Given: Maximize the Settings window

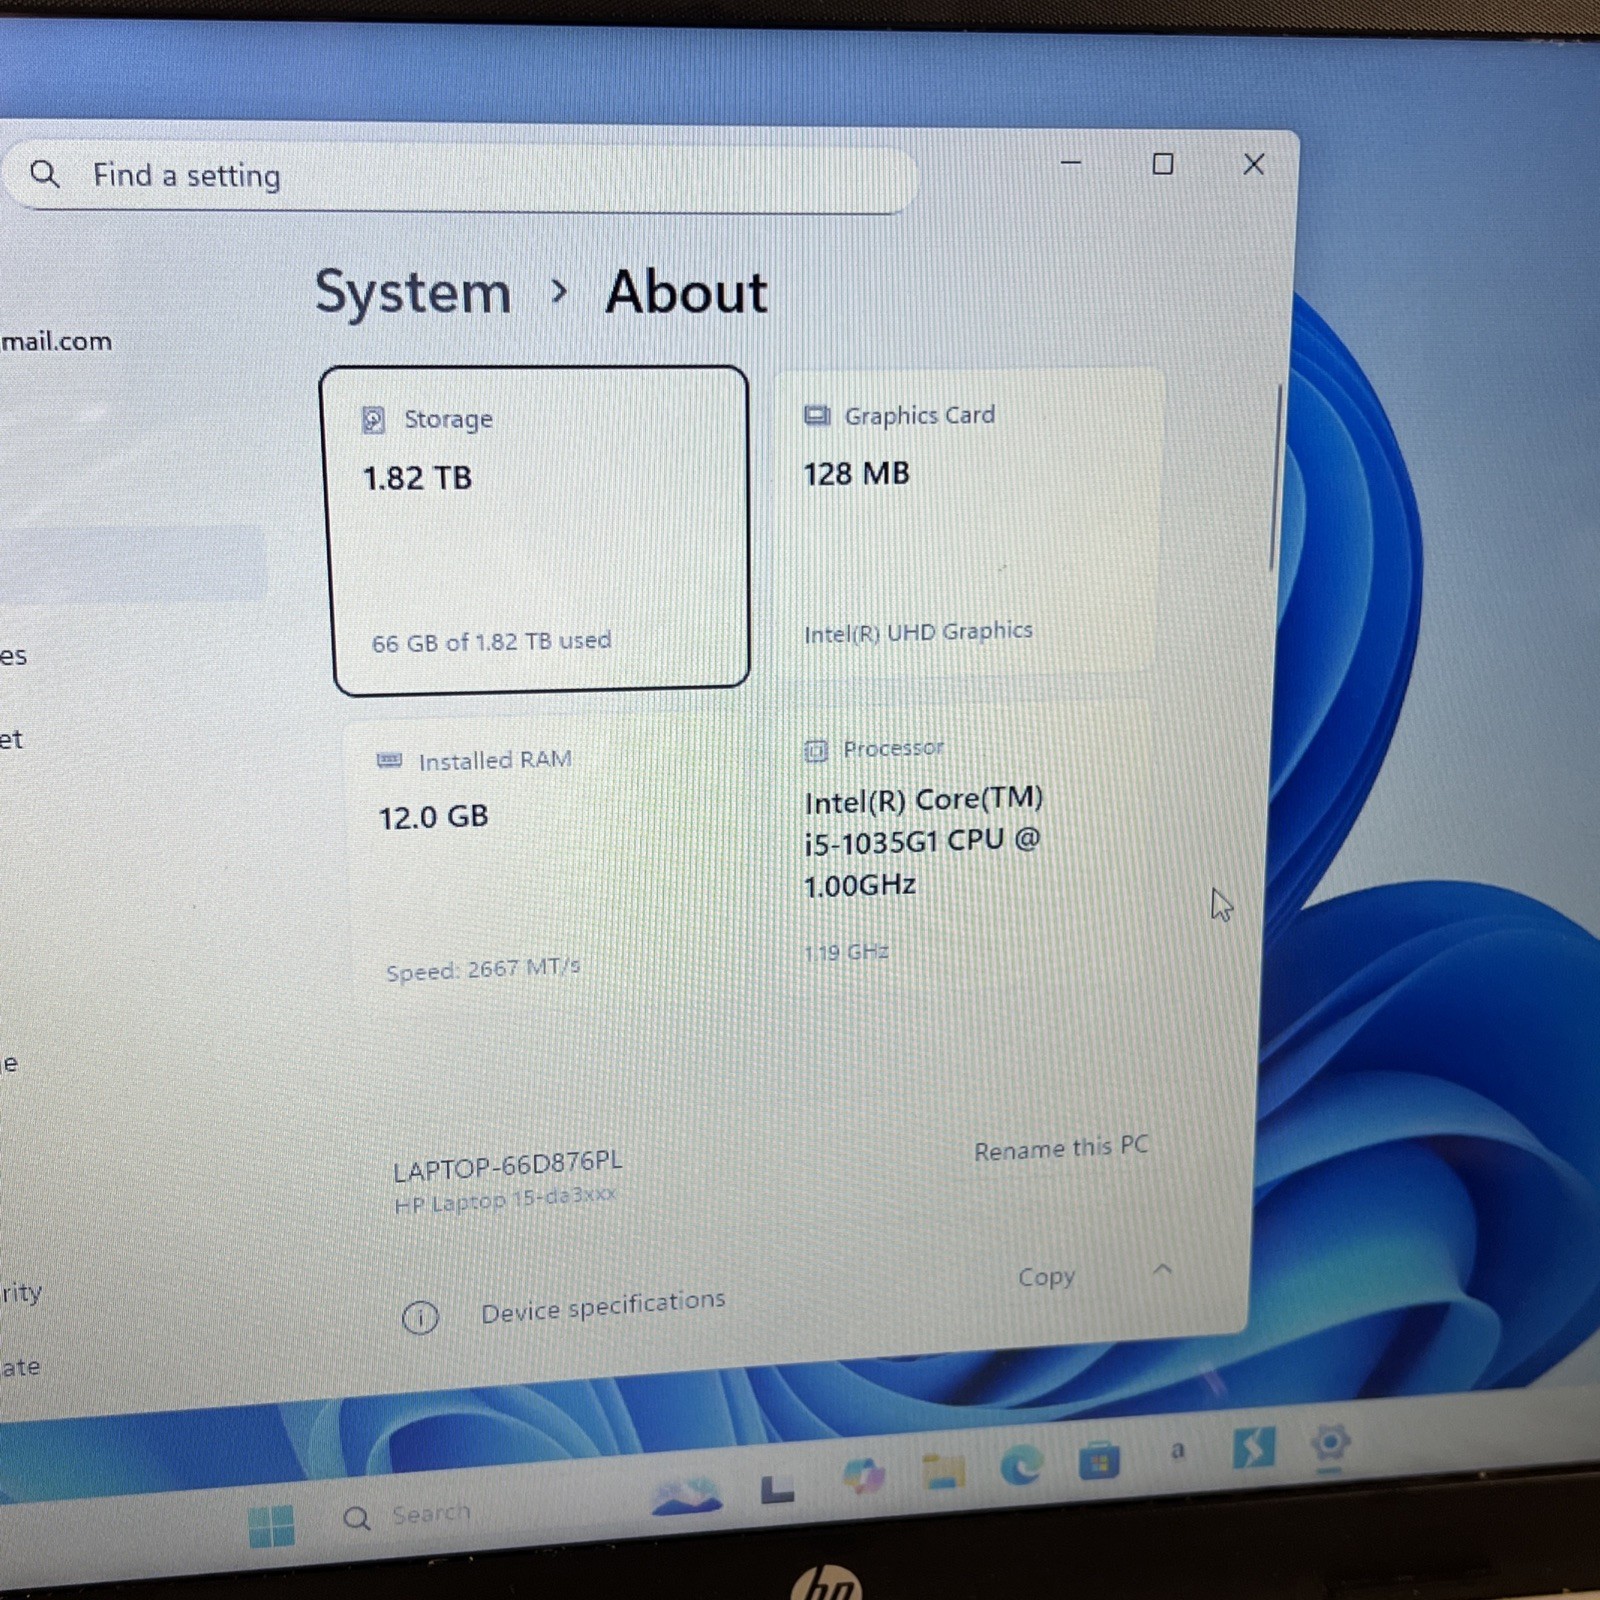Looking at the screenshot, I should point(1162,164).
